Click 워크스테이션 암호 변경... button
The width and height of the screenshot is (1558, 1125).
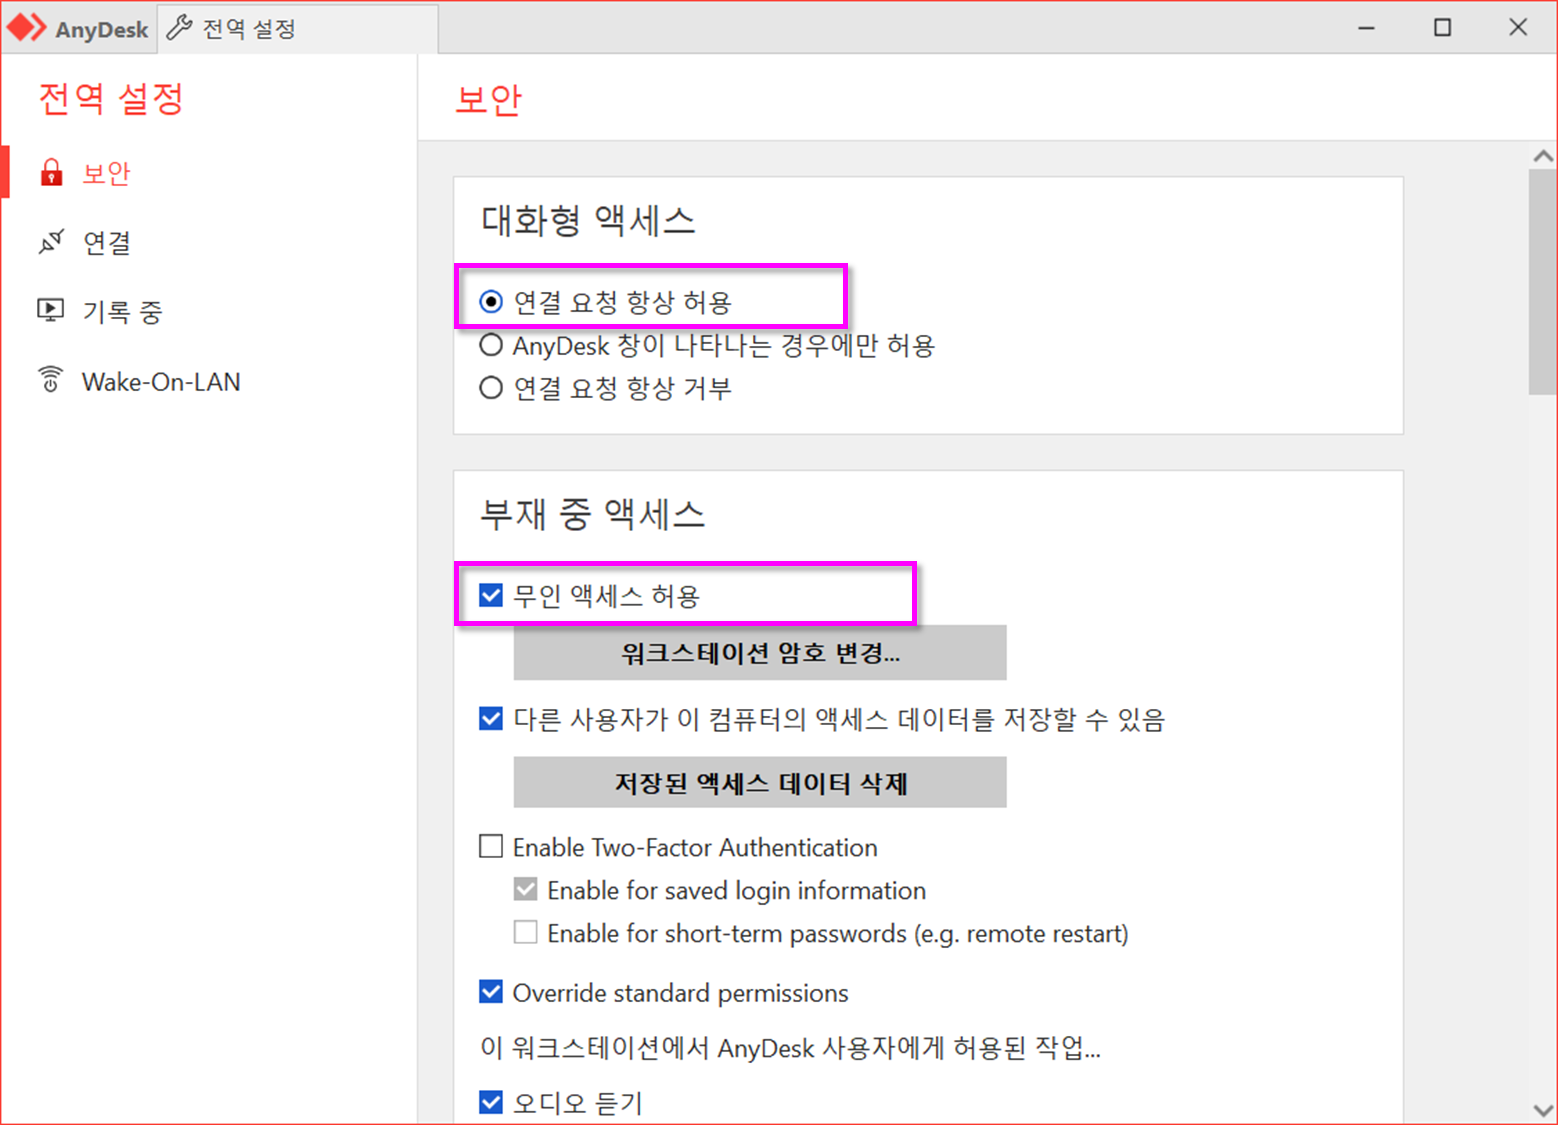[760, 653]
